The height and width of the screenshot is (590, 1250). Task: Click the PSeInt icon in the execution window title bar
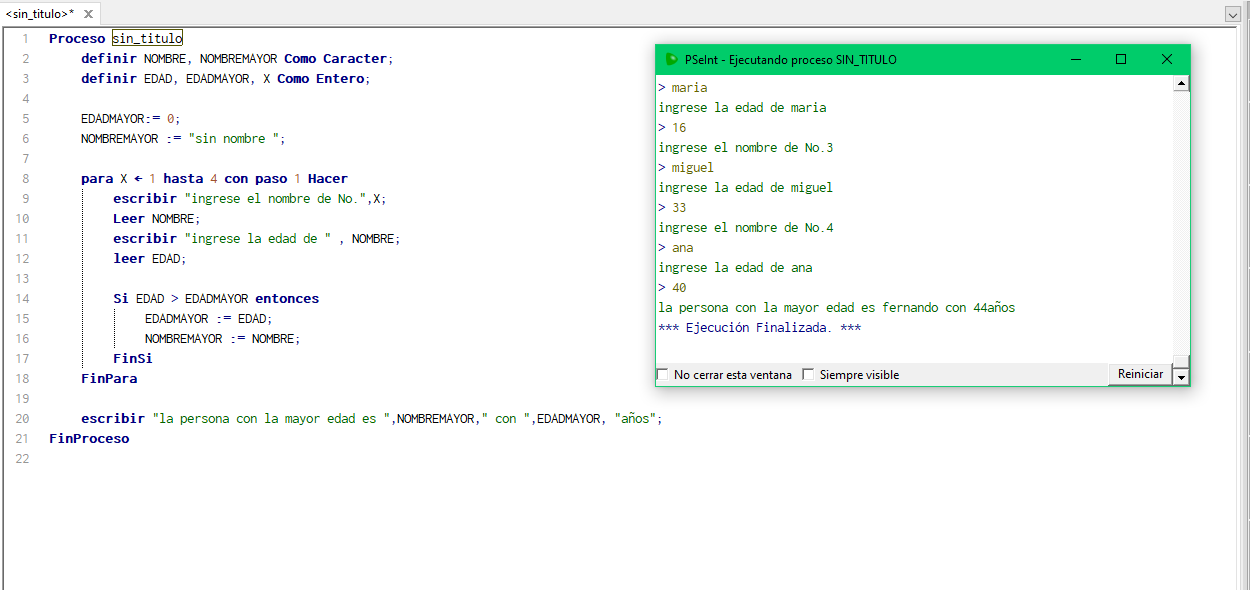pyautogui.click(x=671, y=59)
